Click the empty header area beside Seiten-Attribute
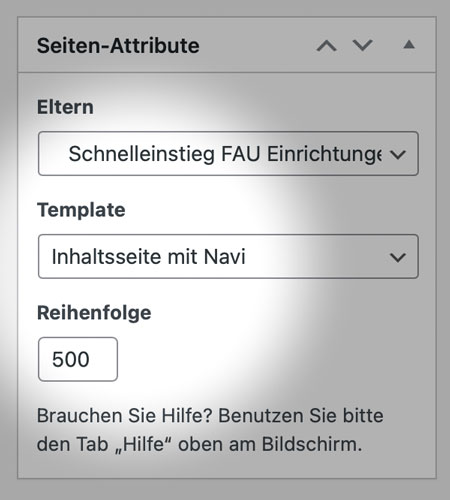The width and height of the screenshot is (450, 500). coord(257,45)
